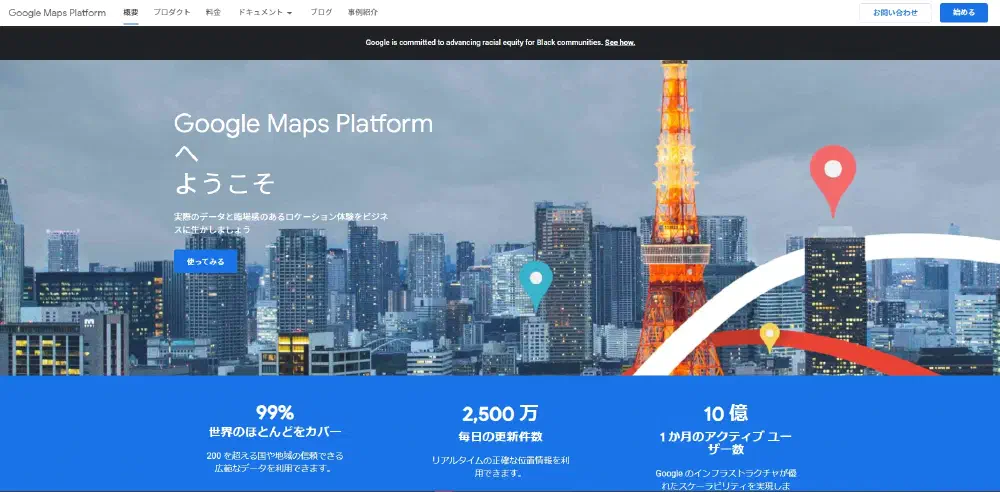This screenshot has width=1000, height=492.
Task: Click the small yellow map pin
Action: (x=770, y=338)
